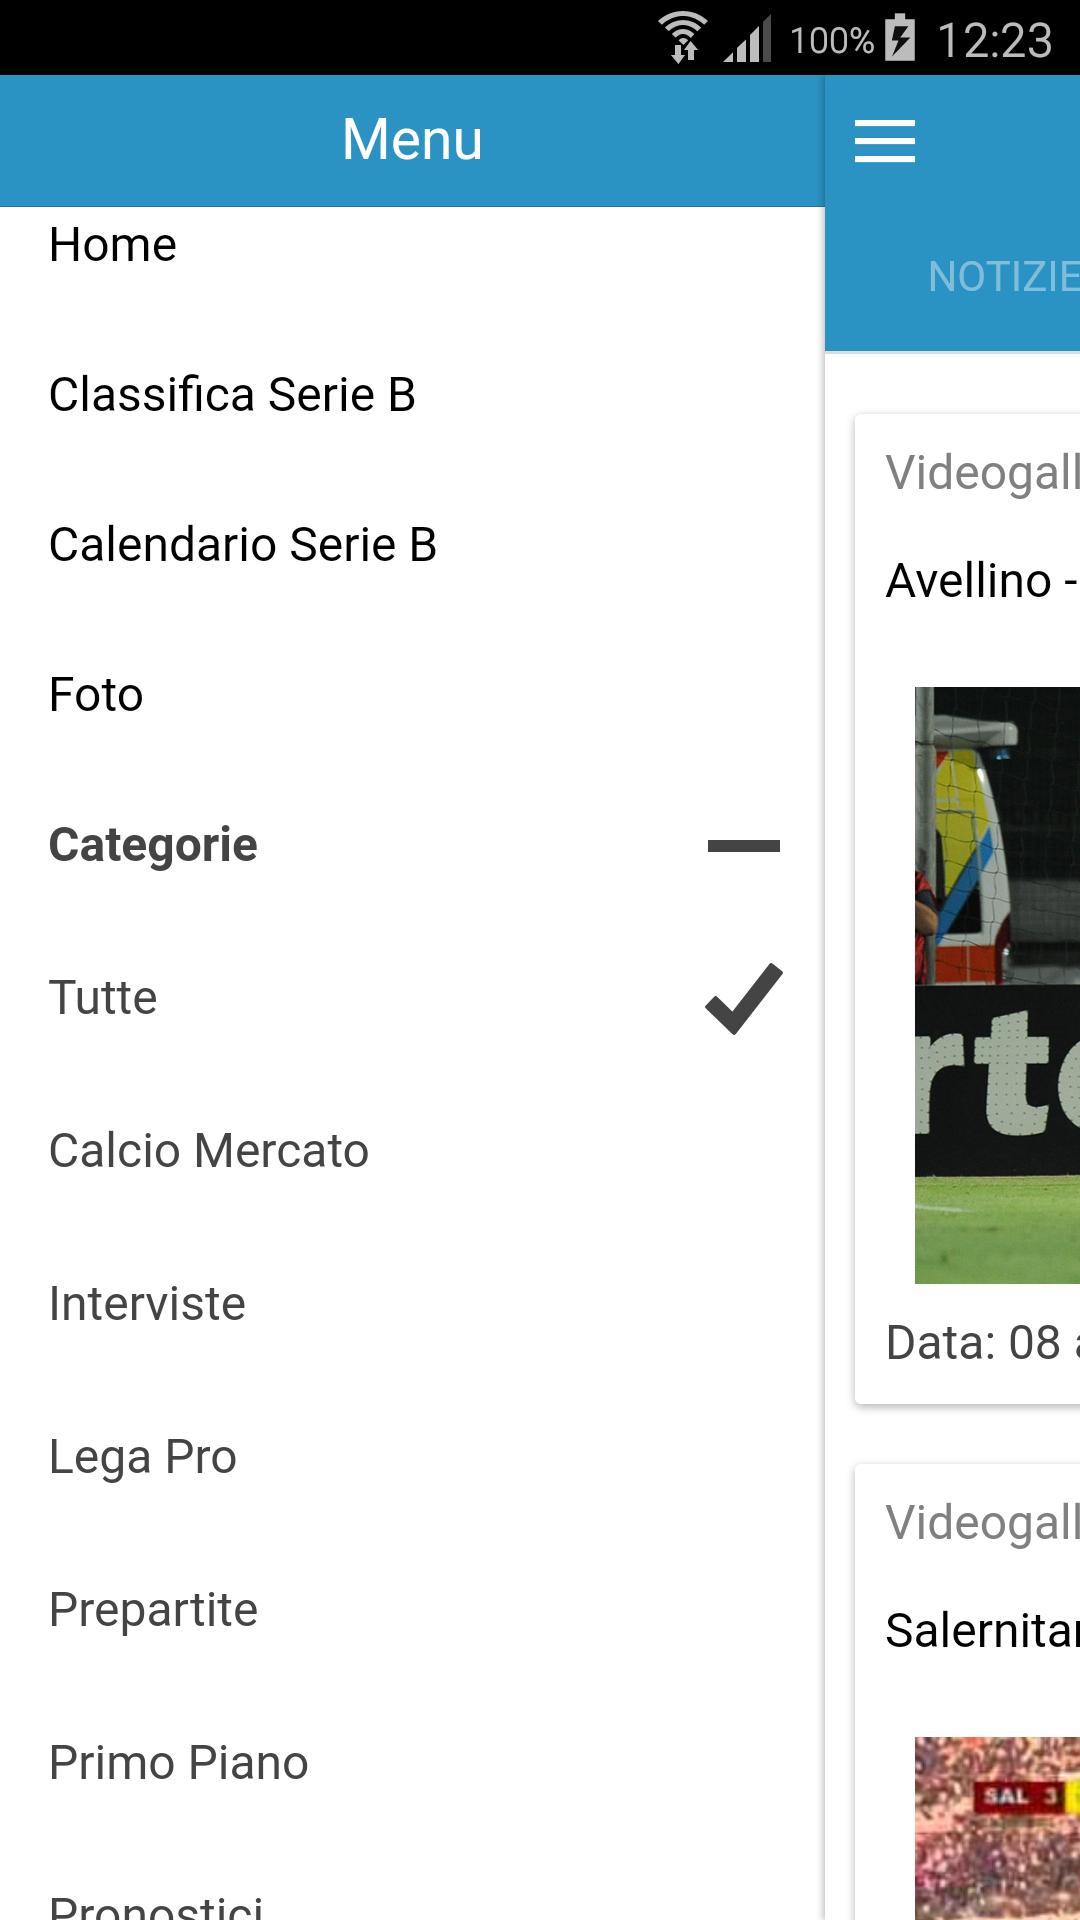Image resolution: width=1080 pixels, height=1920 pixels.
Task: Filter by Interviste category
Action: coord(147,1304)
